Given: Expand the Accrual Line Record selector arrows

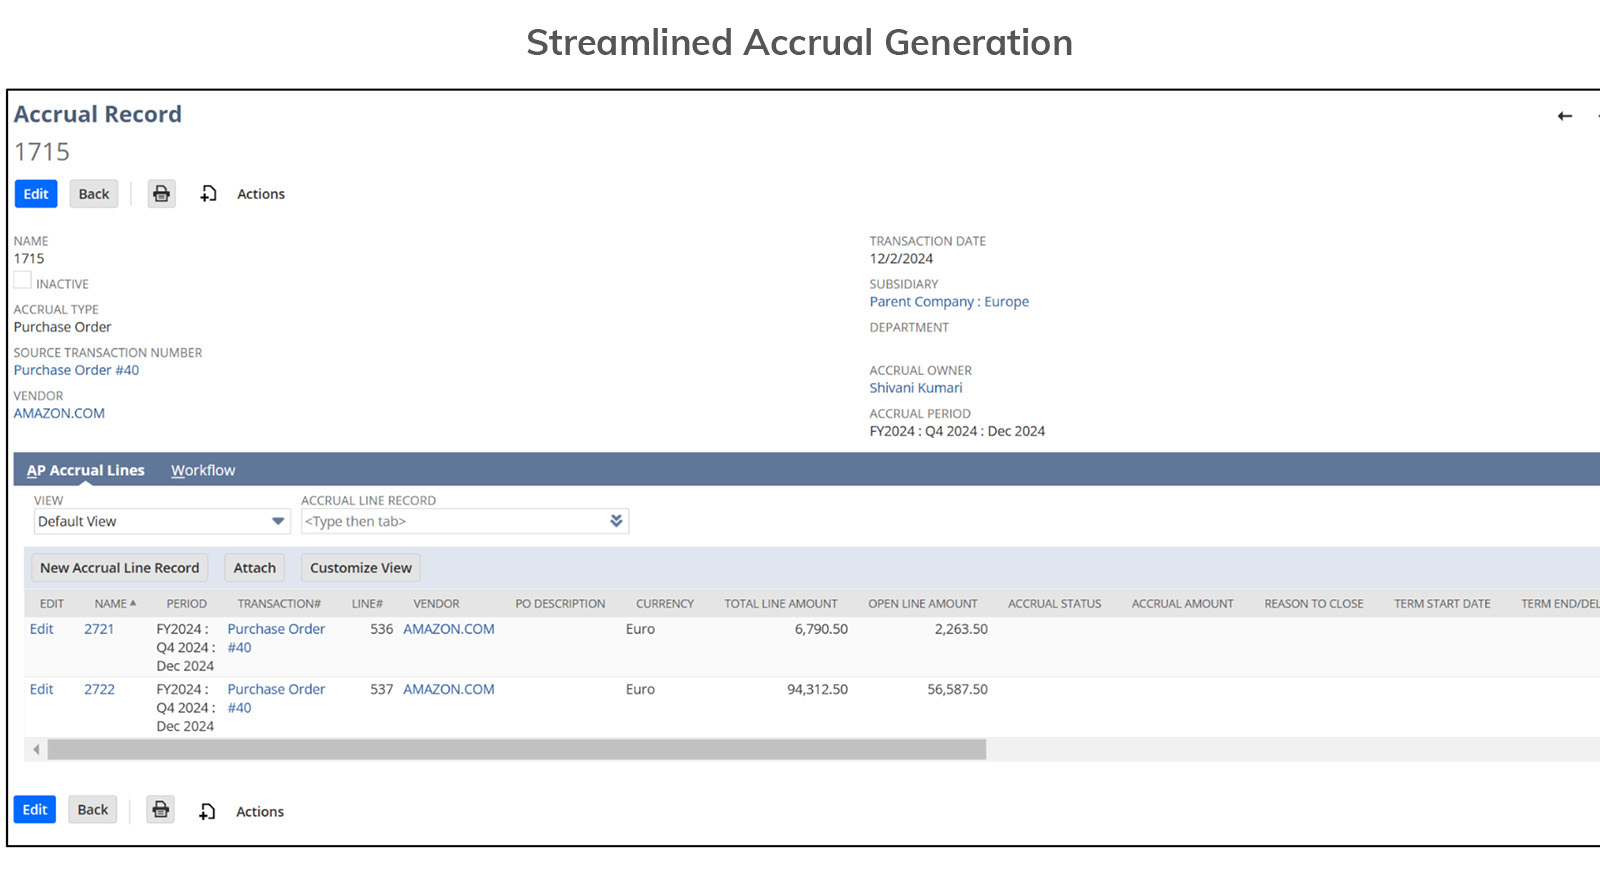Looking at the screenshot, I should coord(616,521).
